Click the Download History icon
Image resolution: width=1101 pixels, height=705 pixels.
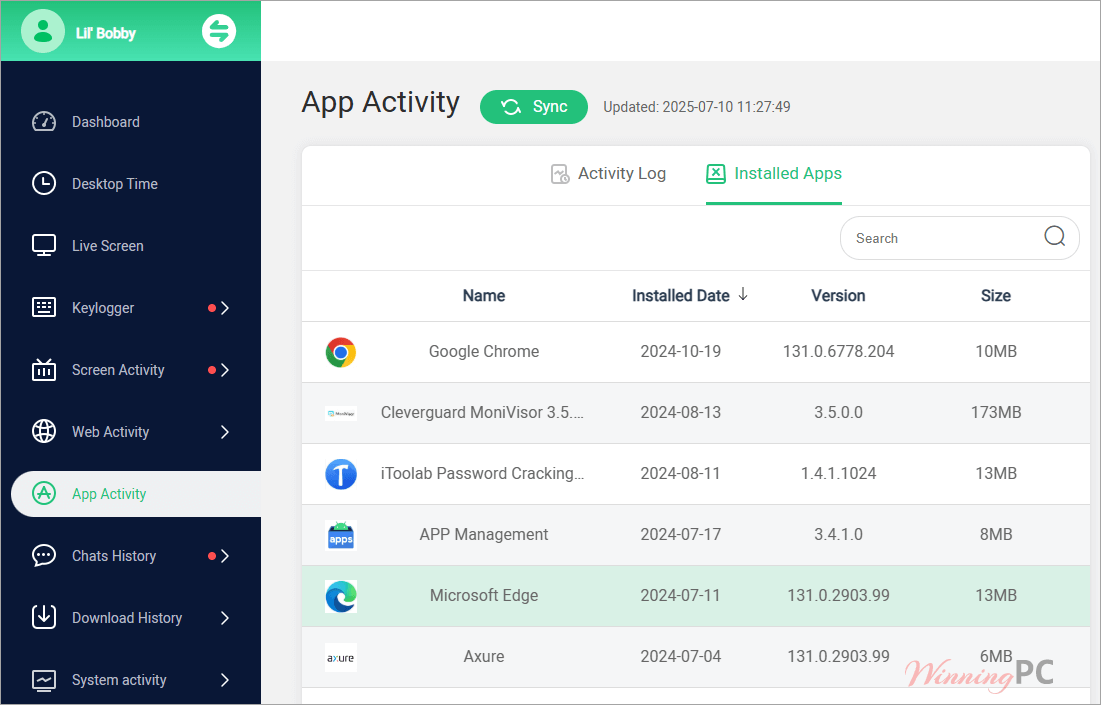click(x=44, y=617)
